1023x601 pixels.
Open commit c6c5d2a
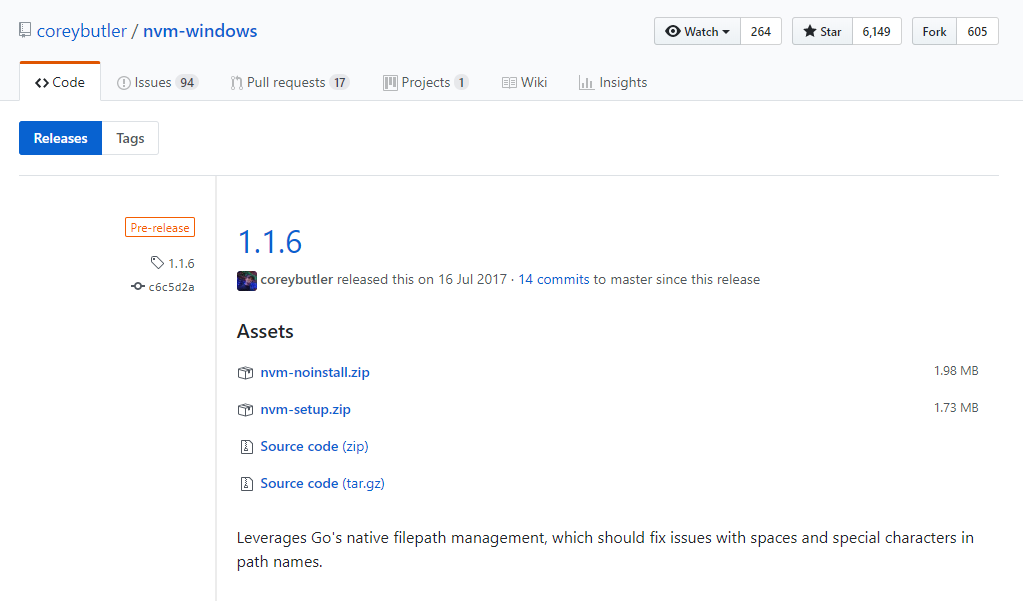pos(170,287)
